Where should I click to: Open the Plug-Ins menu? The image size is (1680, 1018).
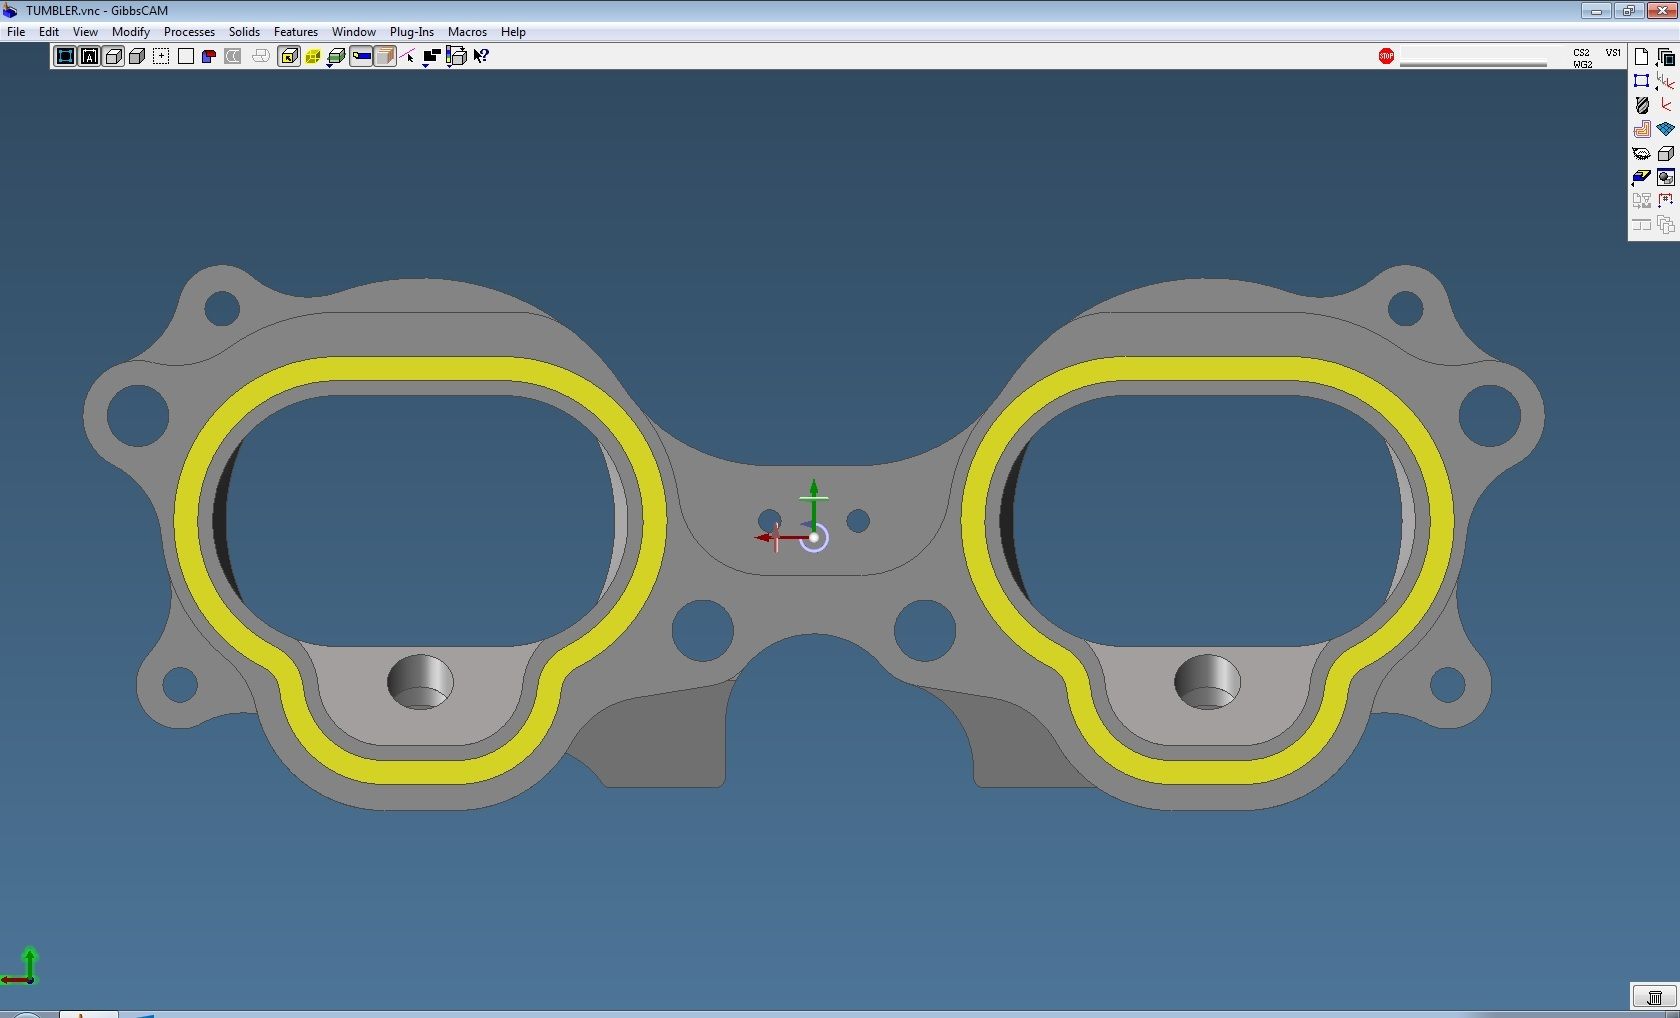click(411, 32)
